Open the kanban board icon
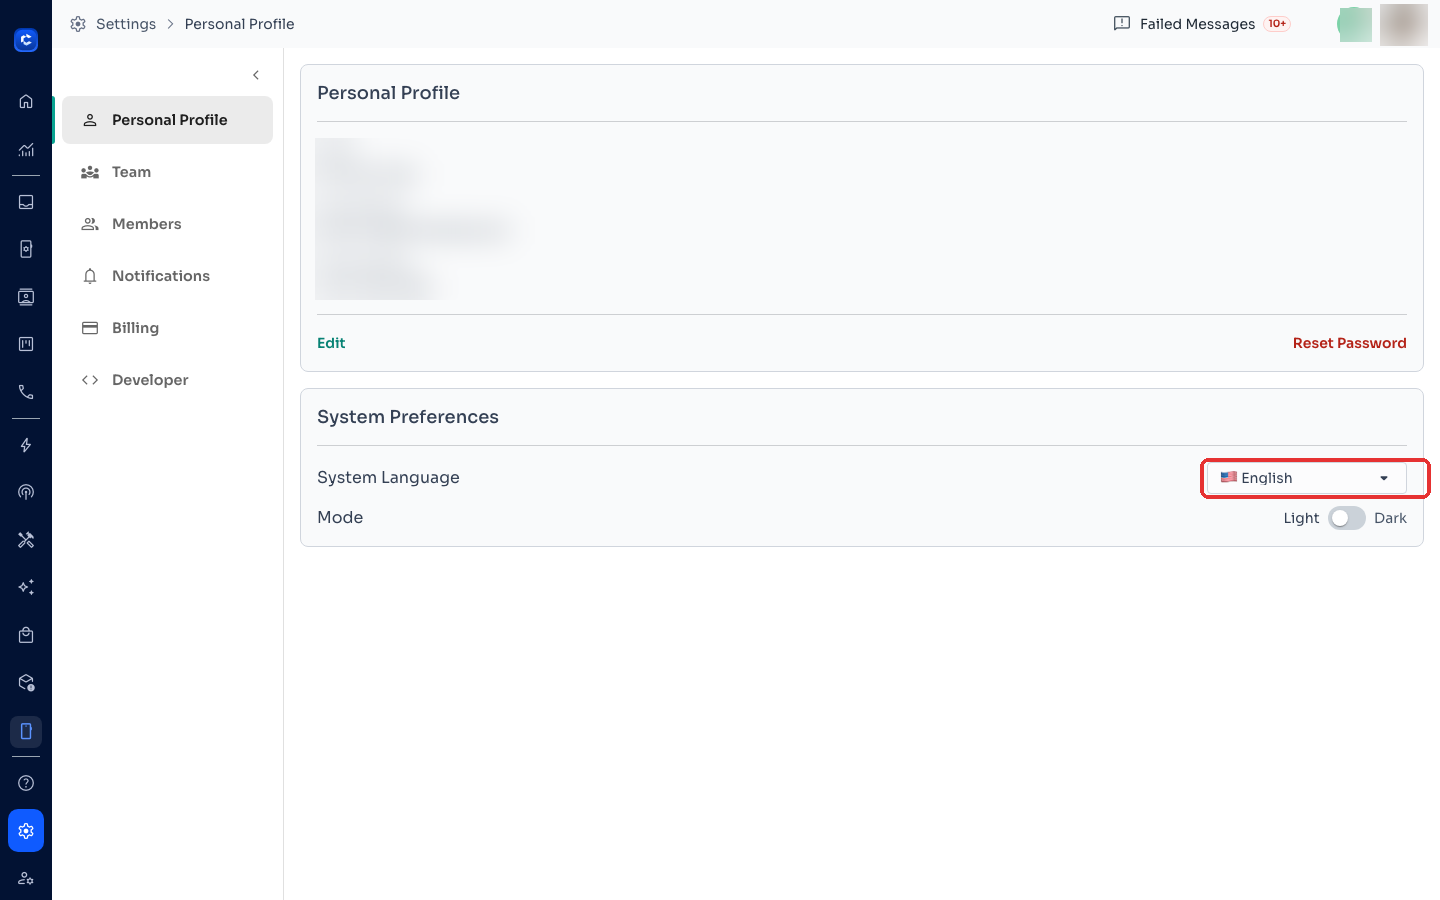Screen dimensions: 1440x900 (26, 344)
